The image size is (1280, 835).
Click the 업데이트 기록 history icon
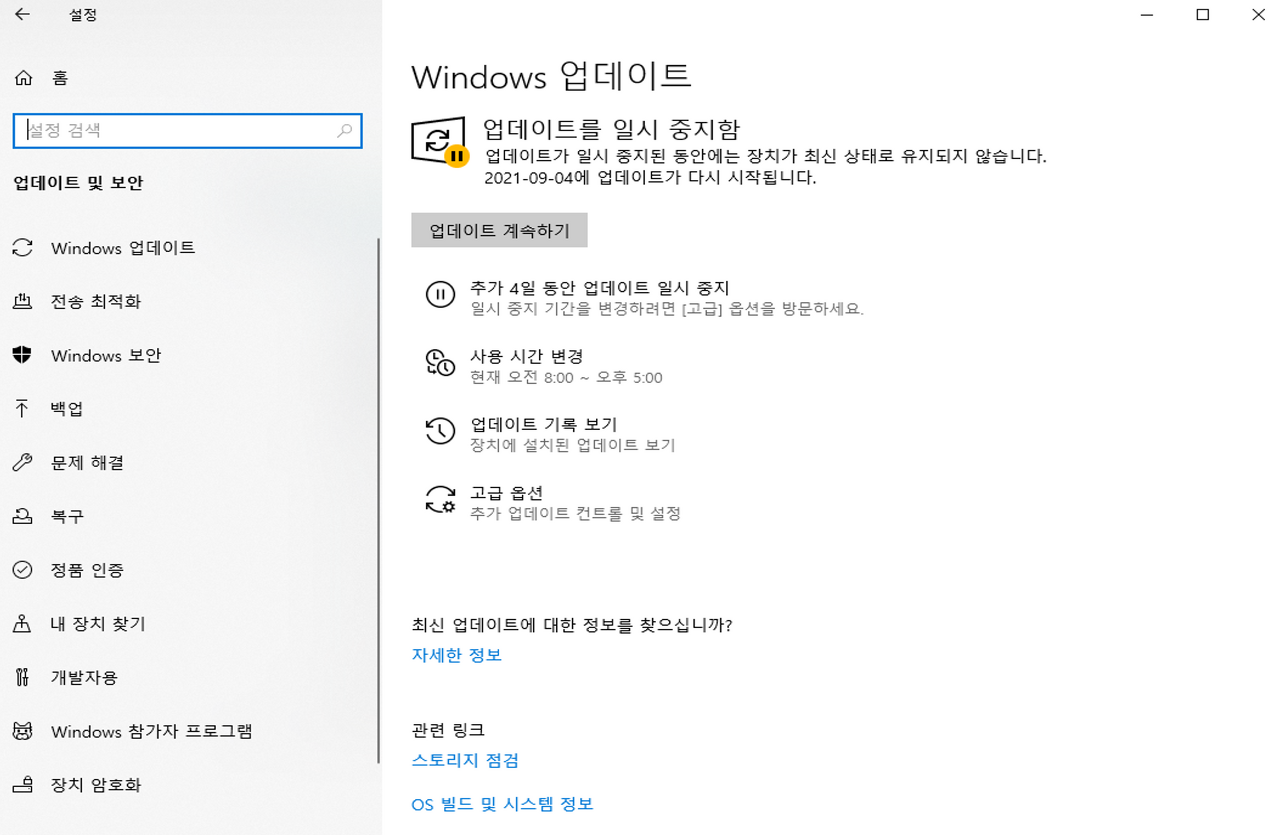[x=440, y=431]
